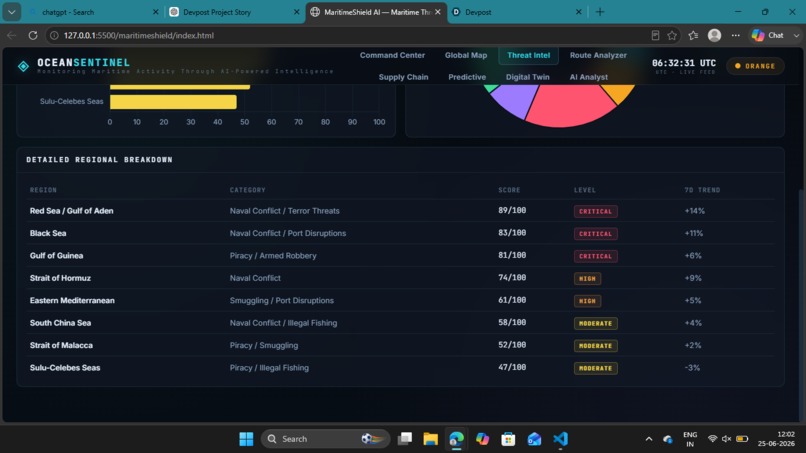The height and width of the screenshot is (453, 806).
Task: Select the Red Sea / Gulf of Aden row
Action: [x=401, y=211]
